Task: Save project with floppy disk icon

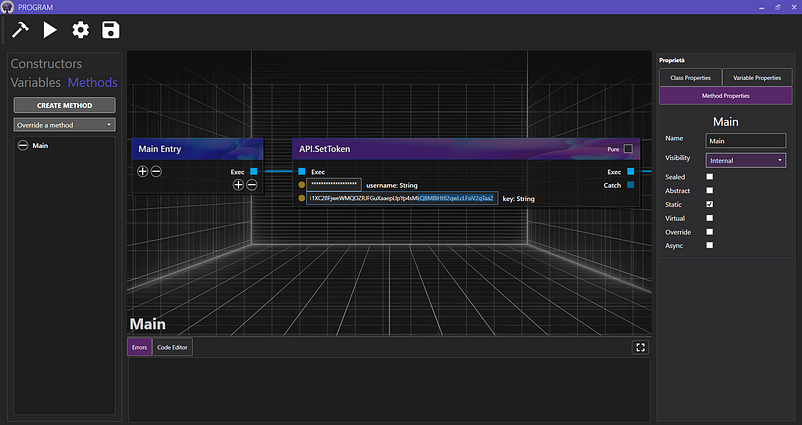Action: click(110, 30)
